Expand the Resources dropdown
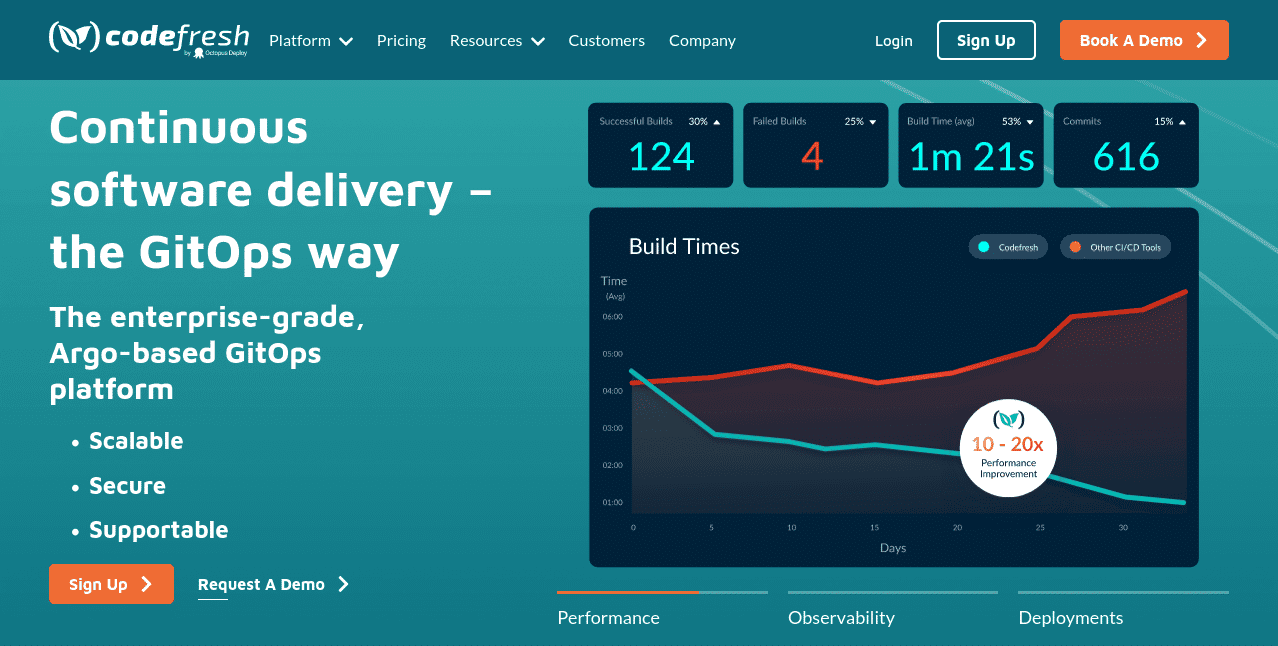The width and height of the screenshot is (1278, 646). click(x=496, y=40)
